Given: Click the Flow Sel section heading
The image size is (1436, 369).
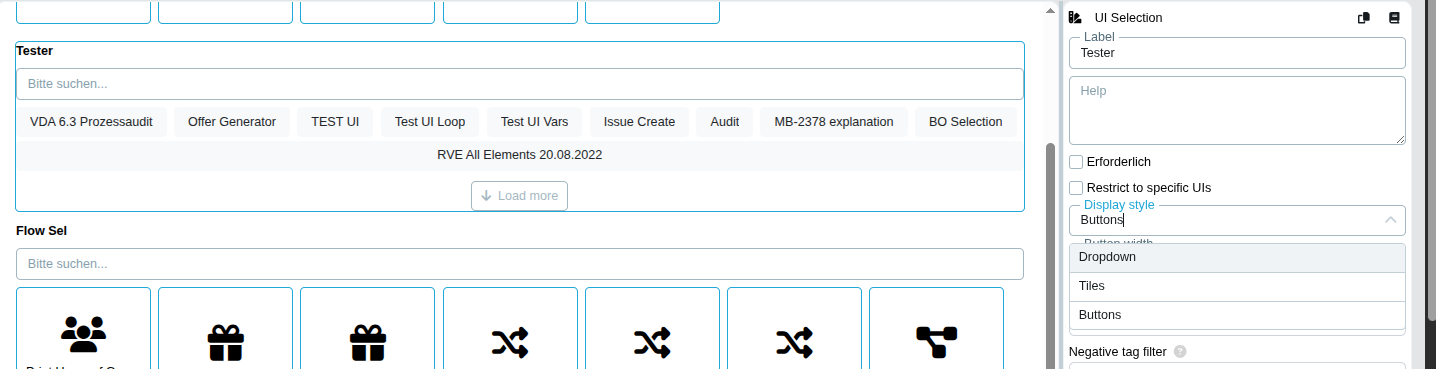Looking at the screenshot, I should (x=41, y=230).
